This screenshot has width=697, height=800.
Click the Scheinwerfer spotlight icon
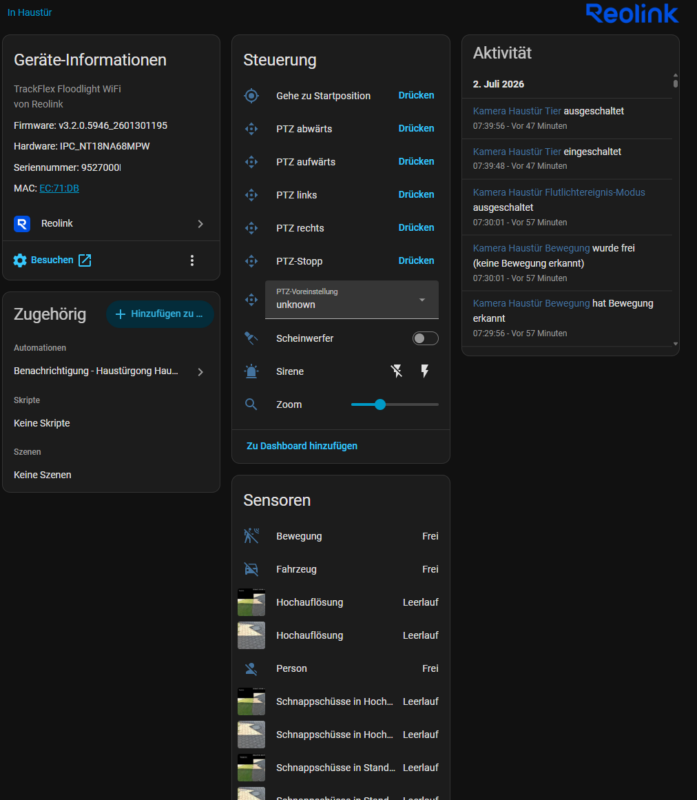[x=251, y=338]
